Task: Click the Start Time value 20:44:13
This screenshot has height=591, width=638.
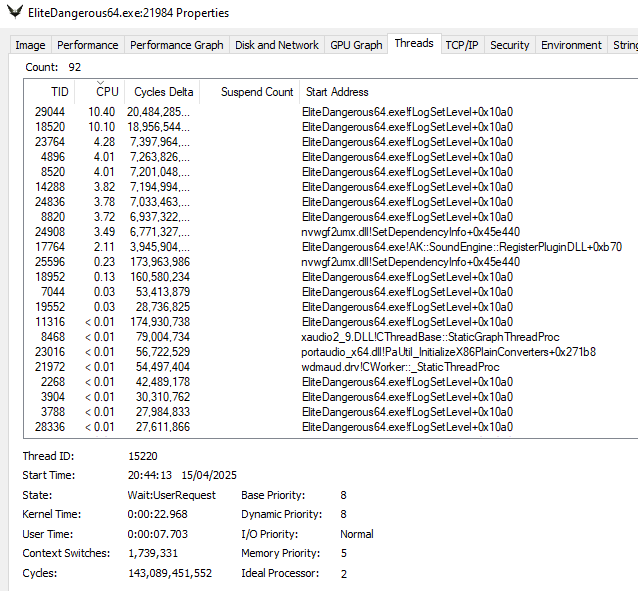Action: pyautogui.click(x=150, y=475)
